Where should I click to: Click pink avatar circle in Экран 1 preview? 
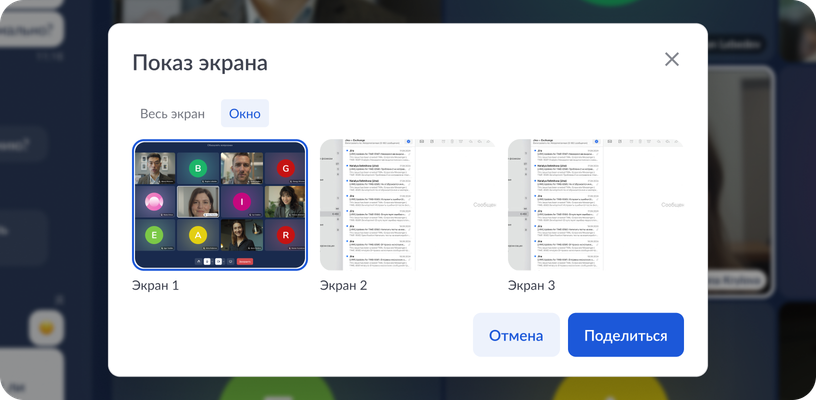point(154,202)
